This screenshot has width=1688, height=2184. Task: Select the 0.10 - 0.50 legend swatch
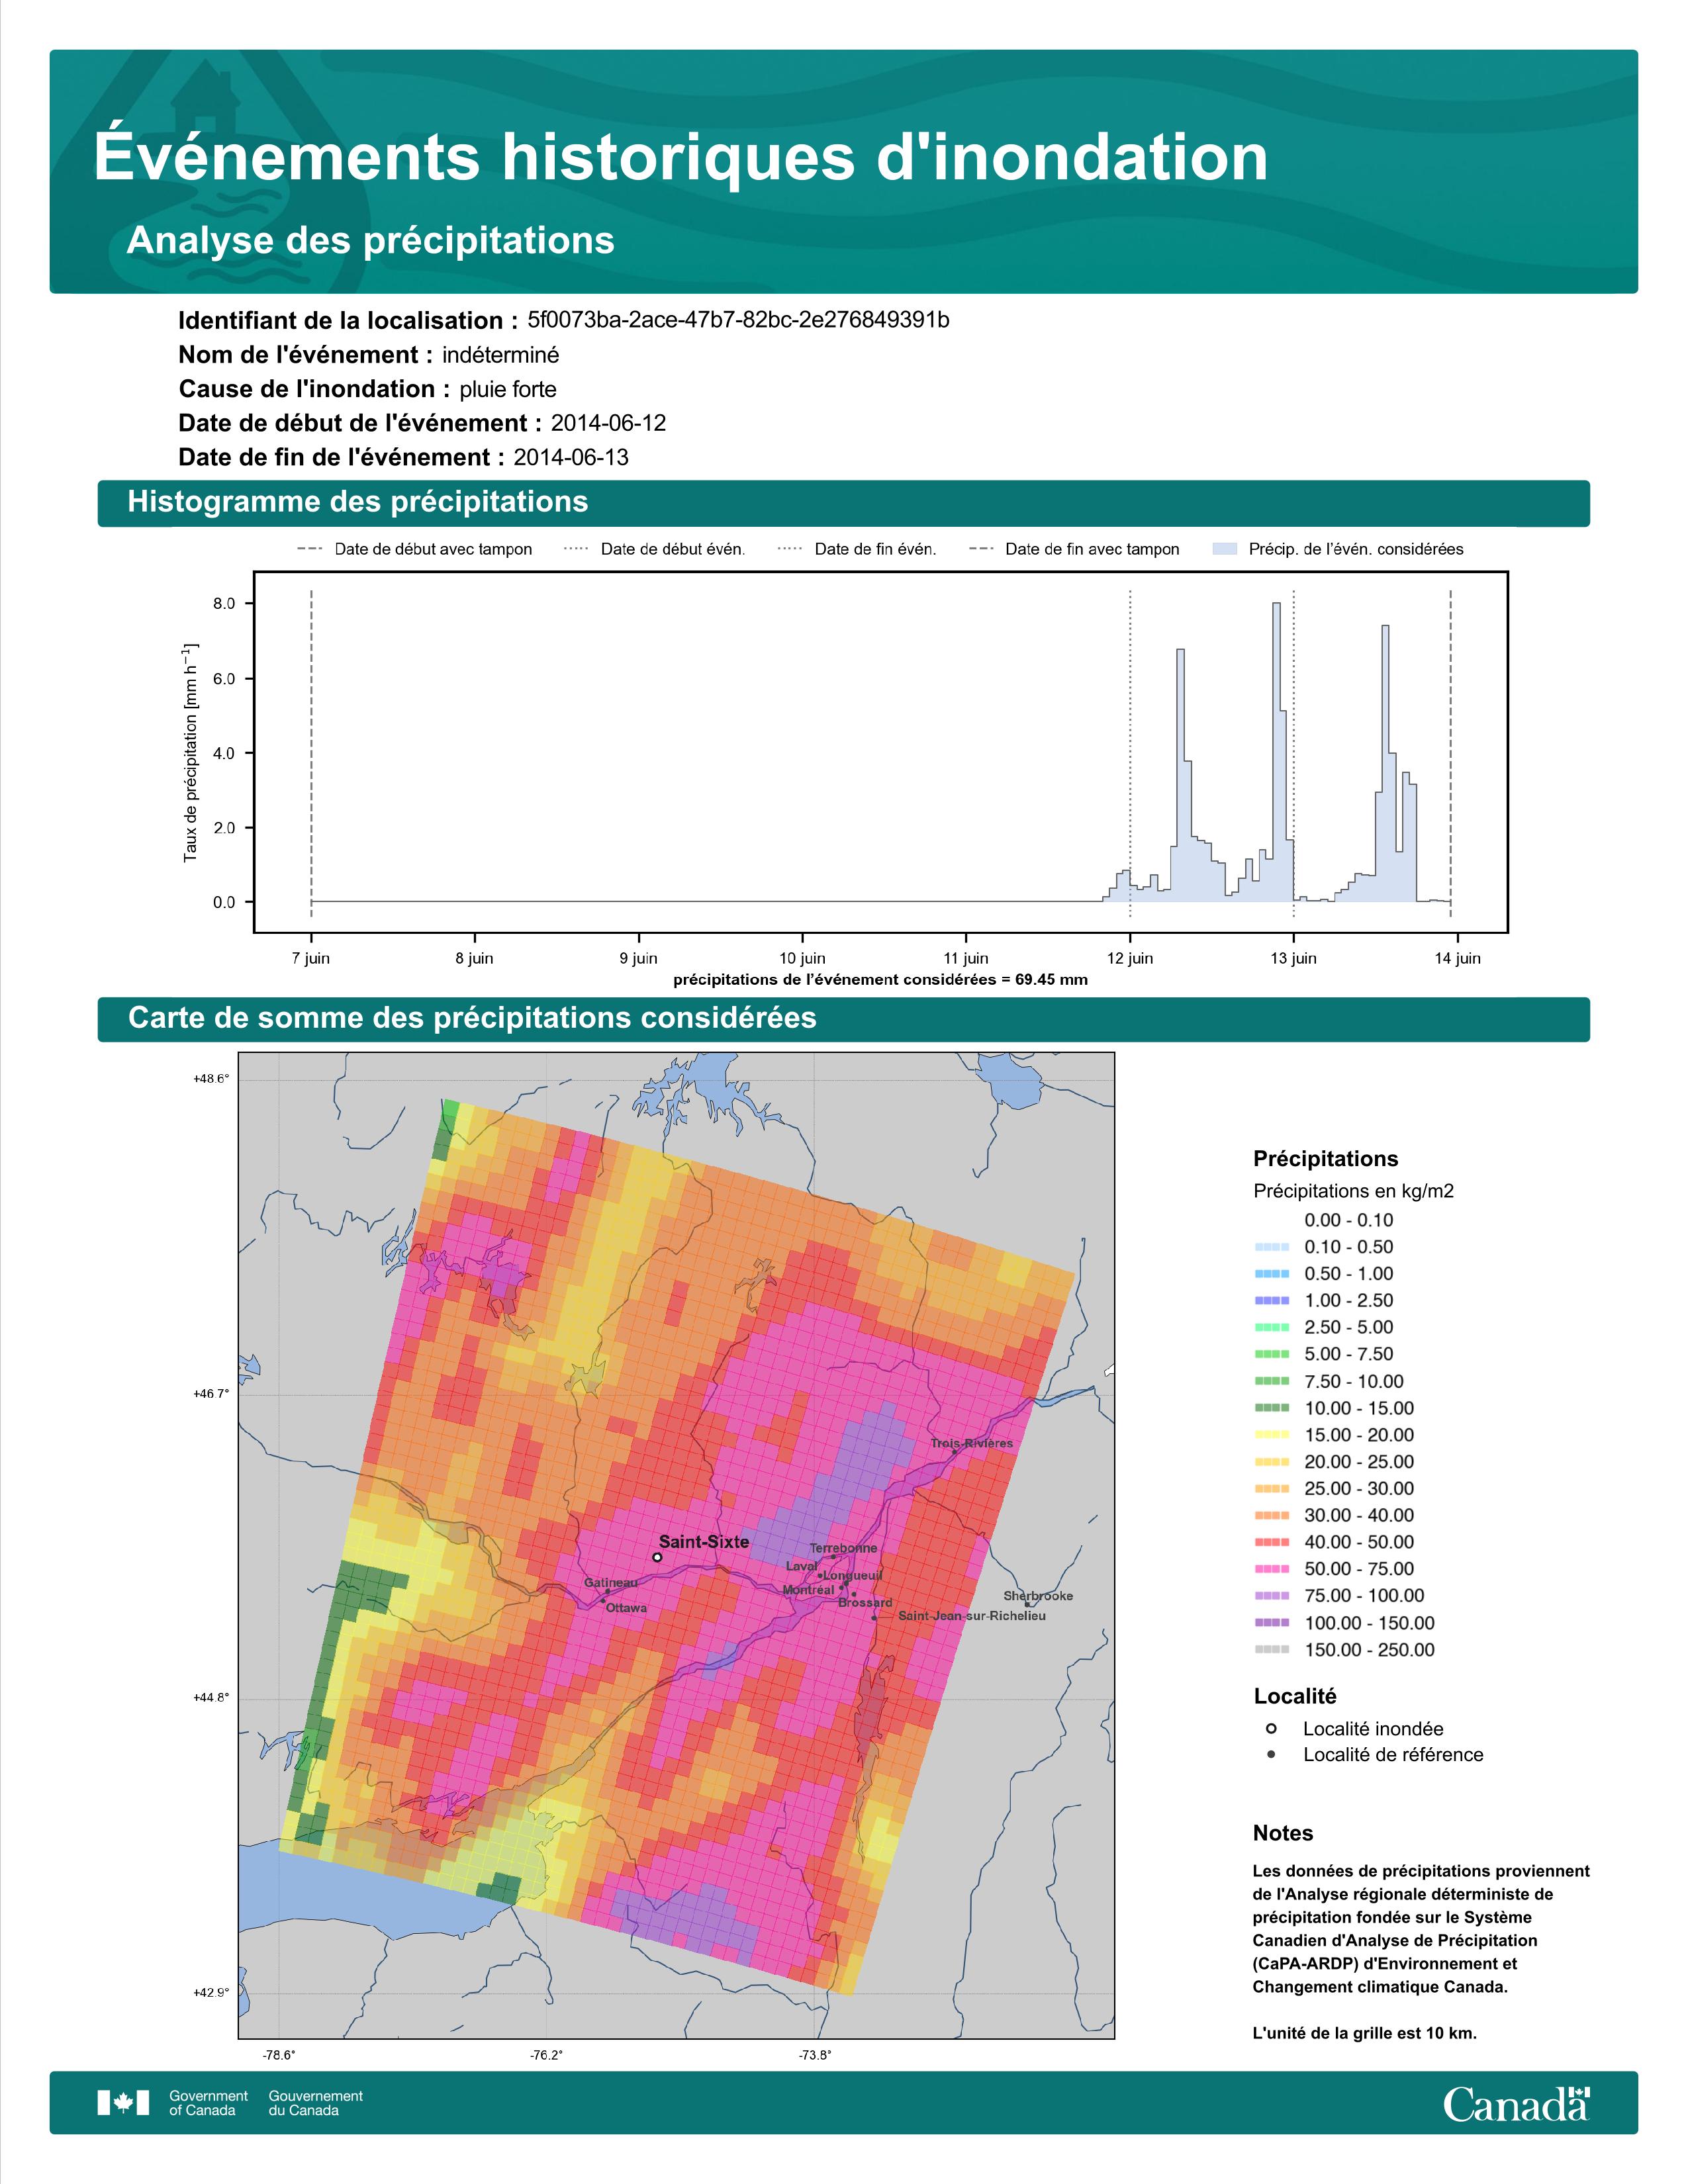tap(1271, 1247)
